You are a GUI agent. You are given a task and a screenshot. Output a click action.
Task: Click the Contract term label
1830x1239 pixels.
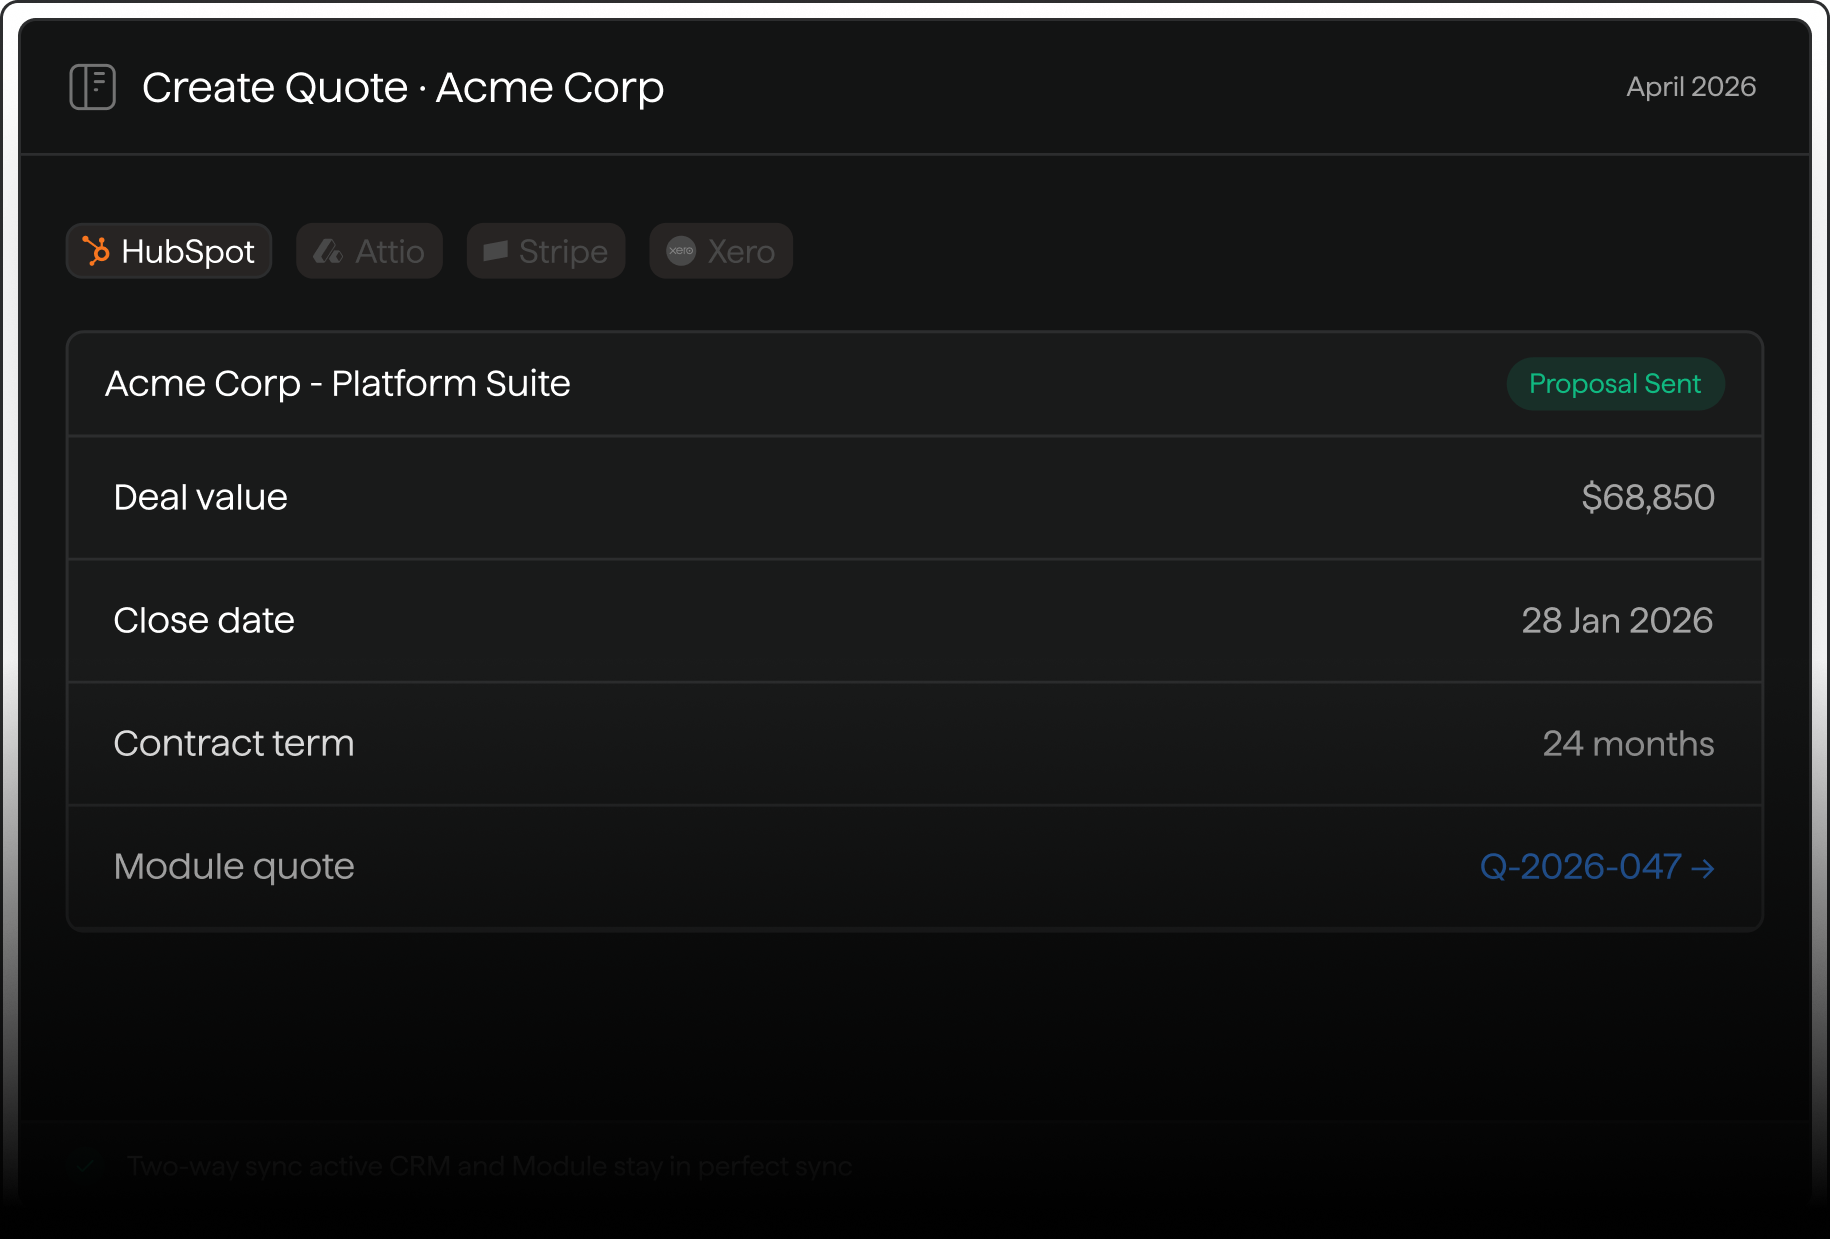234,743
